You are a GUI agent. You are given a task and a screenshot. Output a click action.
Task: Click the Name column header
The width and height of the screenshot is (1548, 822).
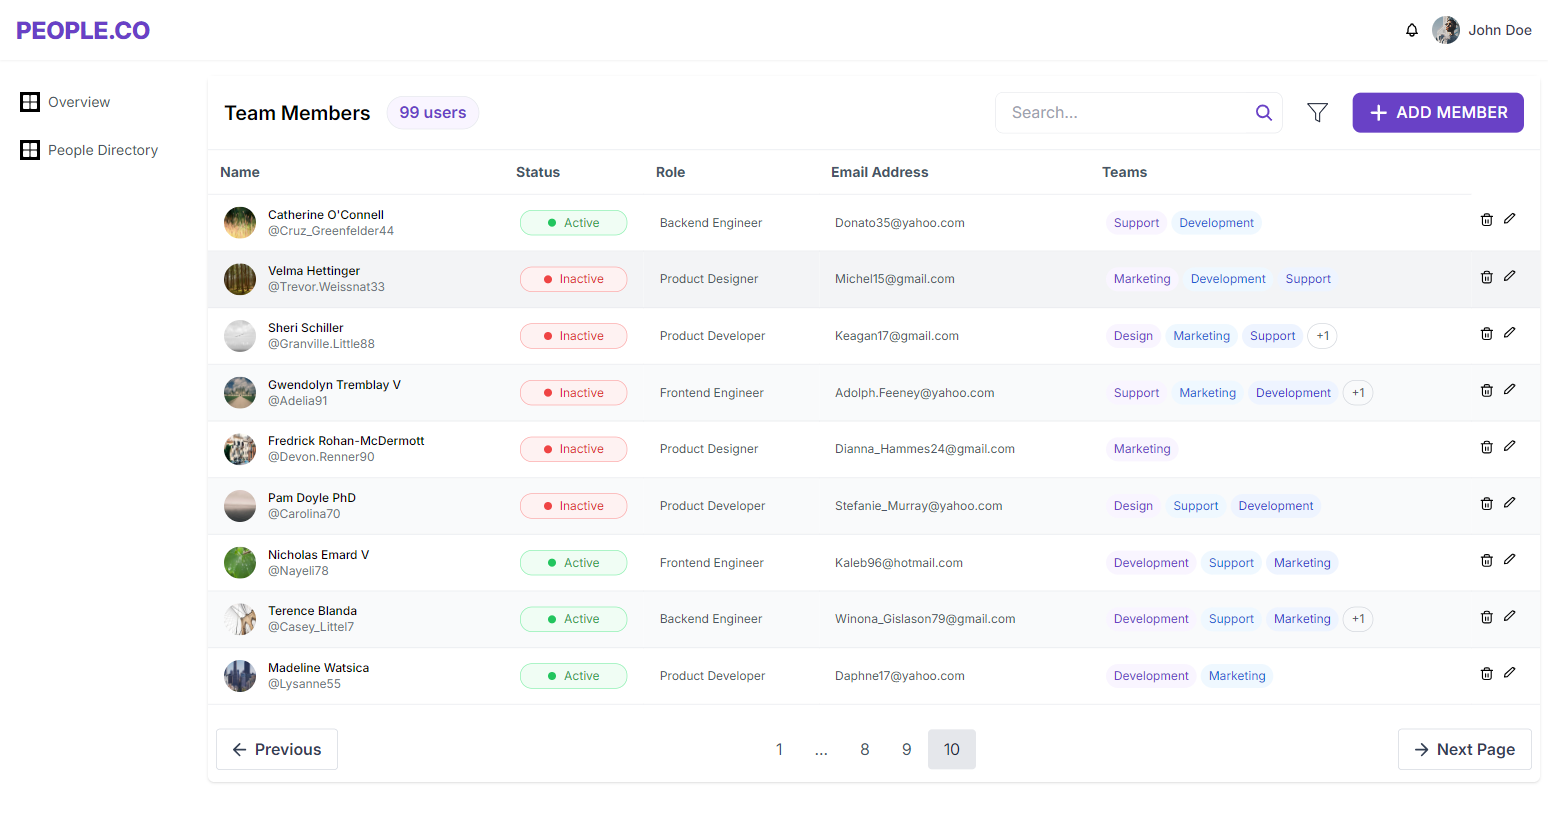coord(240,172)
